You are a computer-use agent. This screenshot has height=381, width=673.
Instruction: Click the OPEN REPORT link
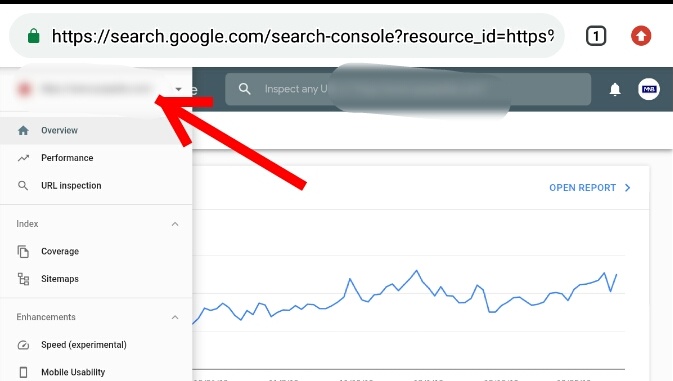coord(590,188)
